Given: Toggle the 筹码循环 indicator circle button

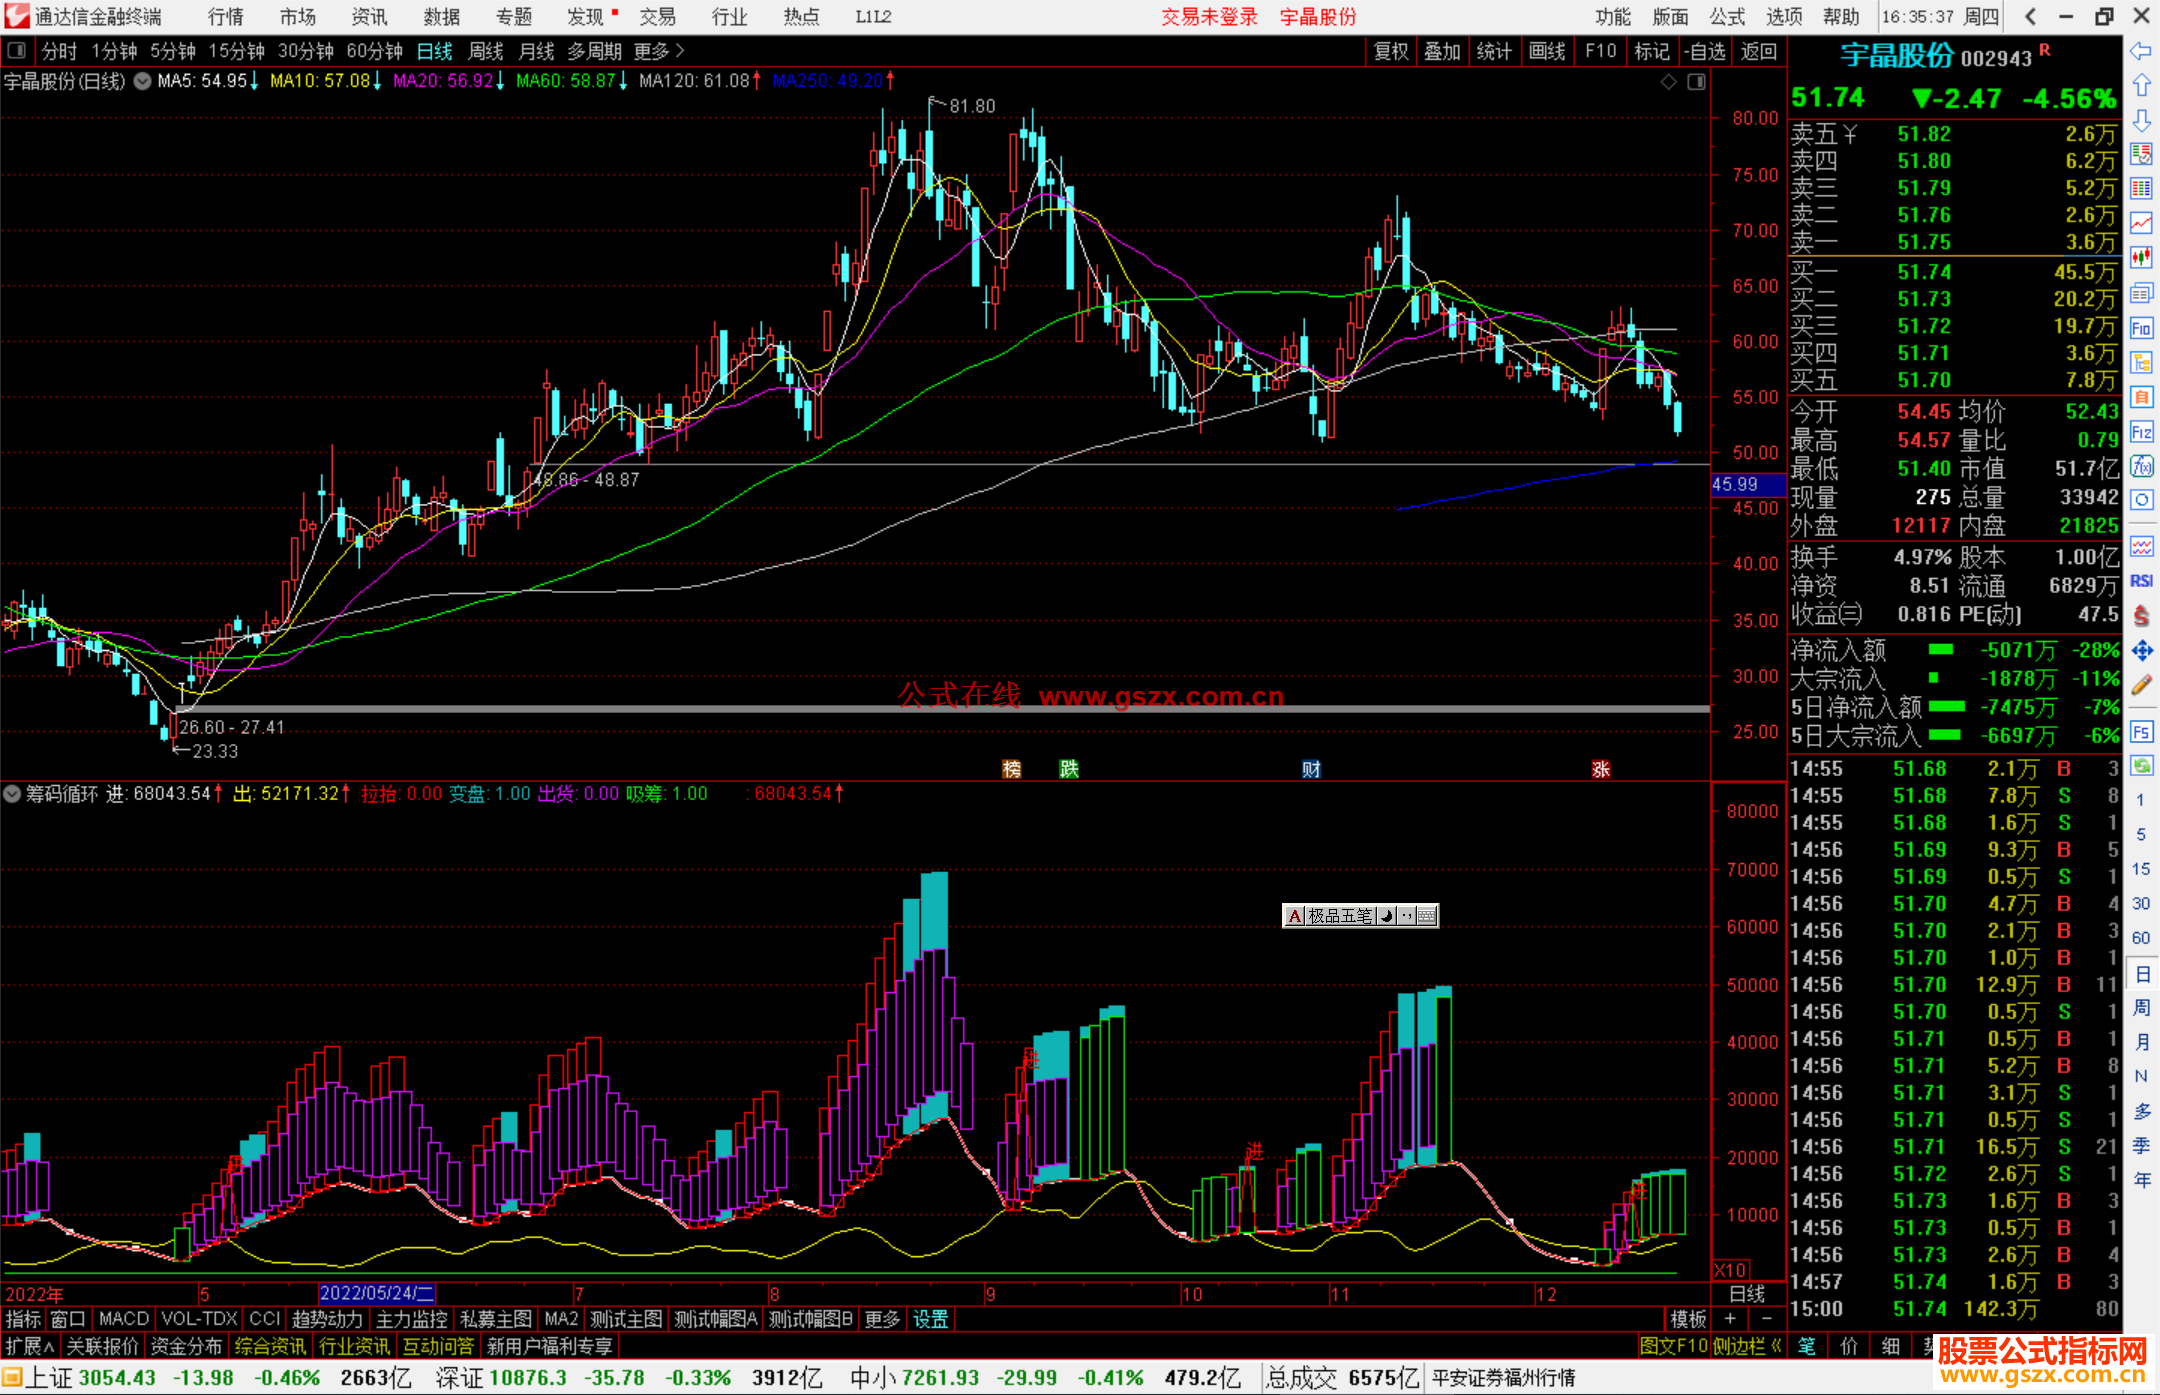Looking at the screenshot, I should tap(12, 794).
